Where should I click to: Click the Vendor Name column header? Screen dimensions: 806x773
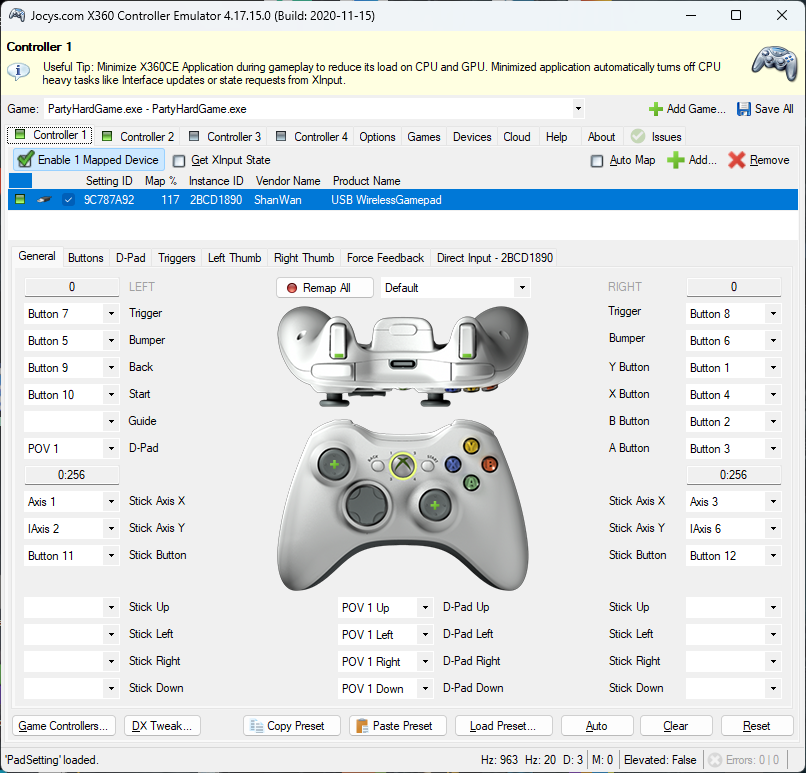click(x=288, y=181)
